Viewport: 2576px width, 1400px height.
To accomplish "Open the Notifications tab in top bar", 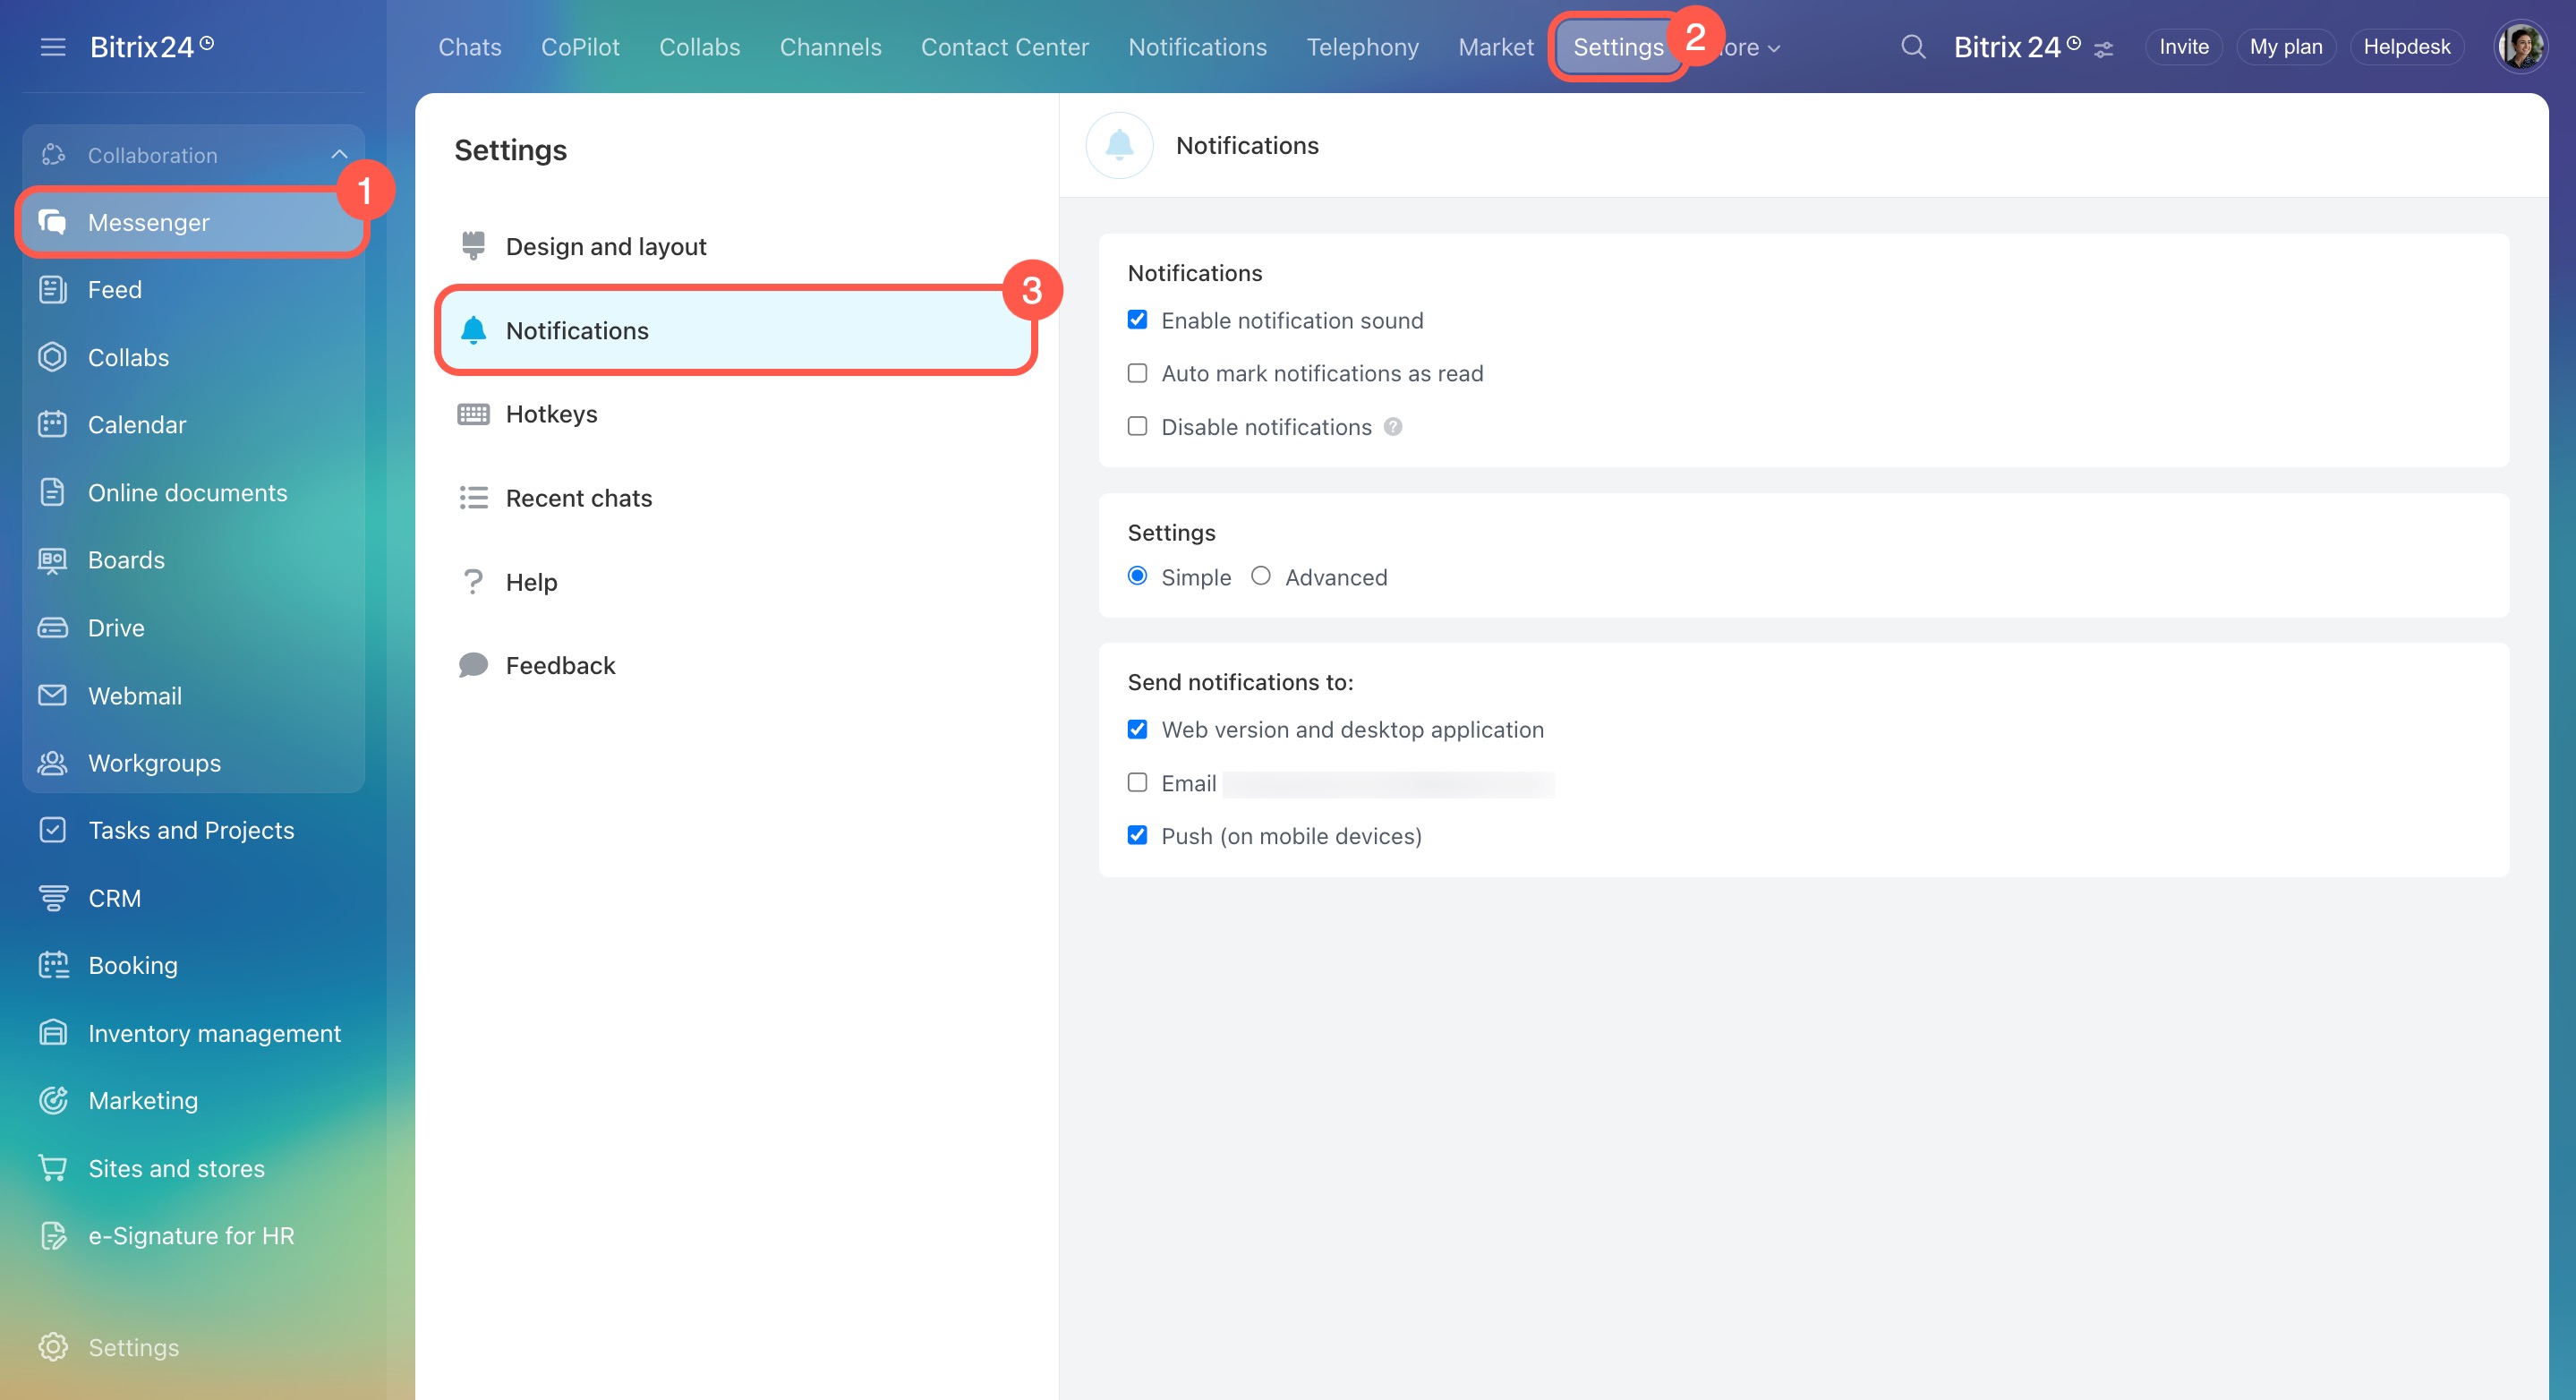I will pyautogui.click(x=1197, y=47).
